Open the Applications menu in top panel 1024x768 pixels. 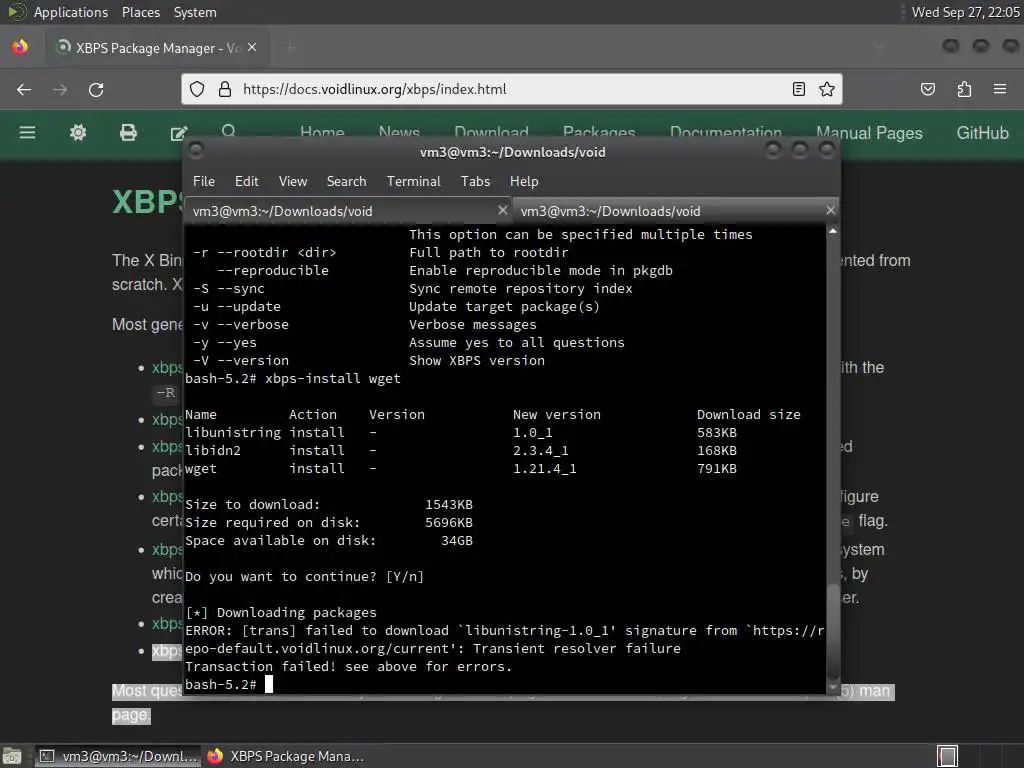pyautogui.click(x=71, y=12)
